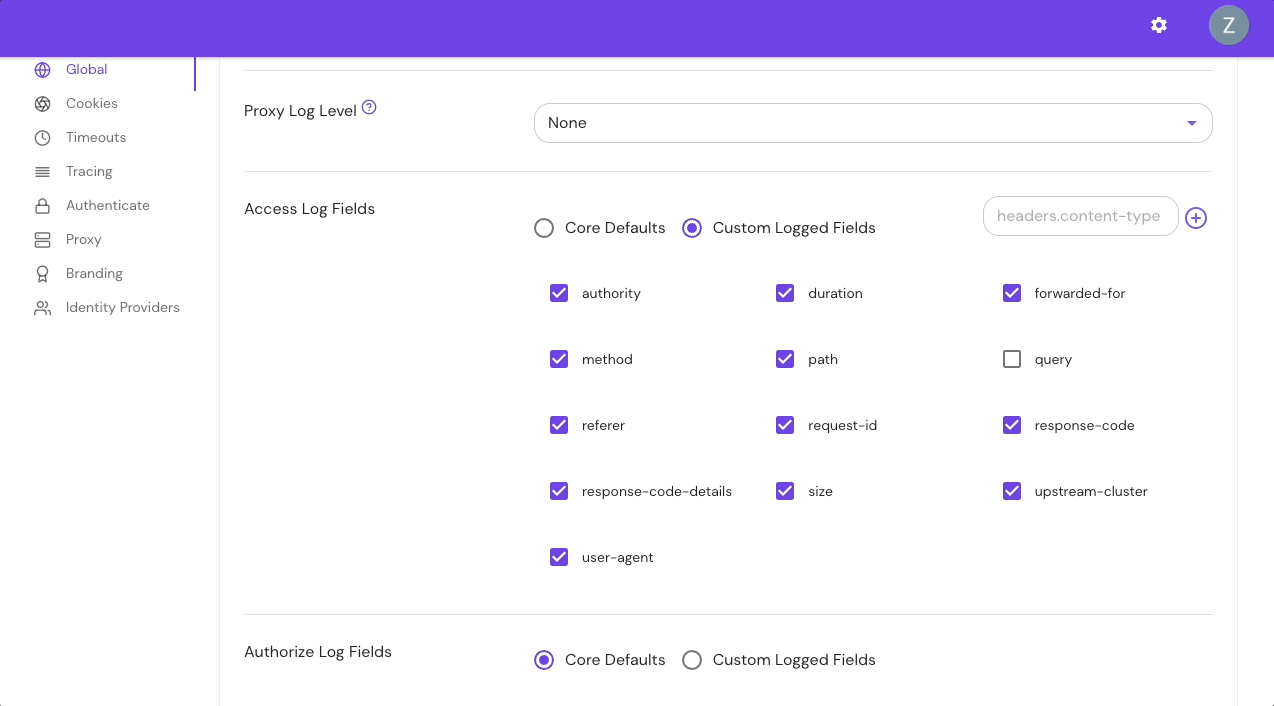
Task: Open the Identity Providers sidebar entry
Action: (122, 307)
